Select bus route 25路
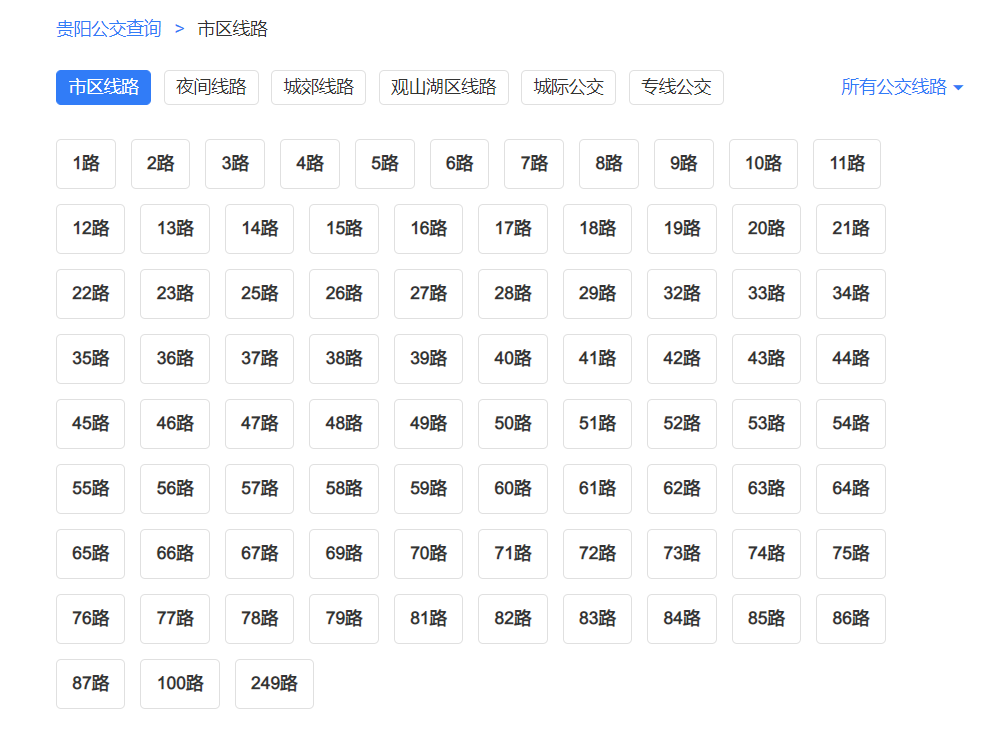The width and height of the screenshot is (986, 742). 259,294
